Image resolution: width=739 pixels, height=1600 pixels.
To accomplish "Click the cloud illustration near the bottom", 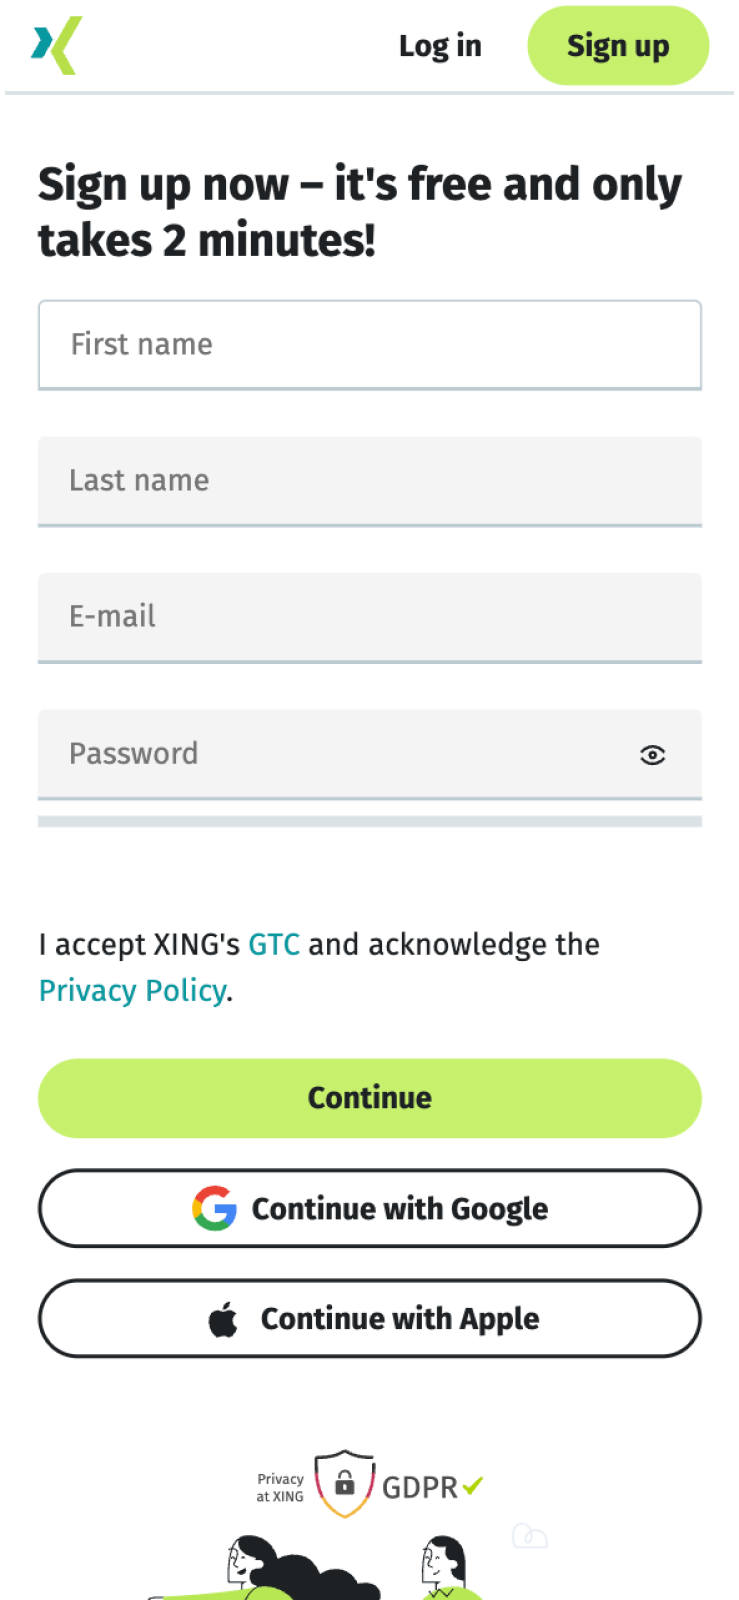I will pyautogui.click(x=528, y=1536).
